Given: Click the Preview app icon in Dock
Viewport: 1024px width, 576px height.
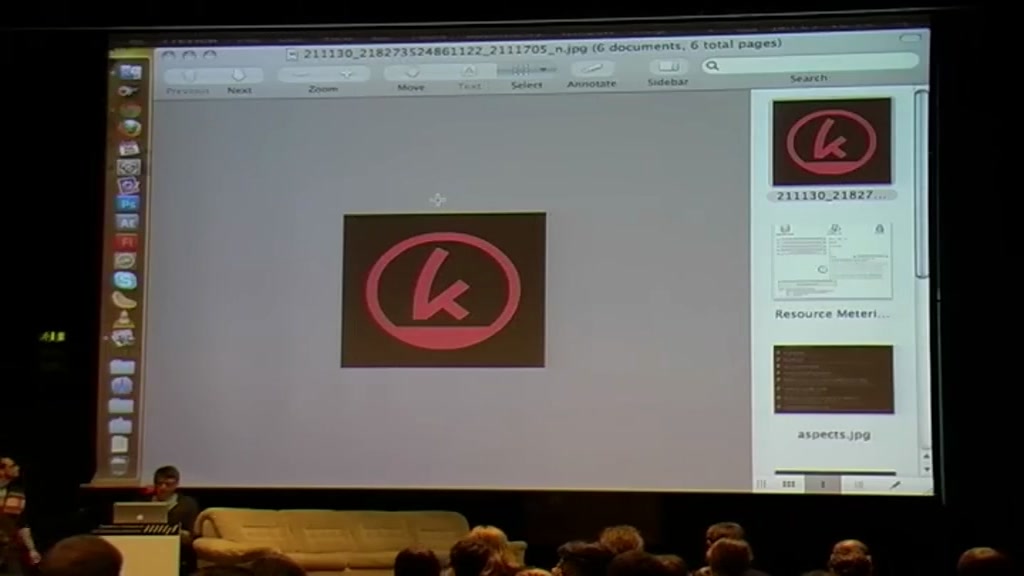Looking at the screenshot, I should 123,338.
